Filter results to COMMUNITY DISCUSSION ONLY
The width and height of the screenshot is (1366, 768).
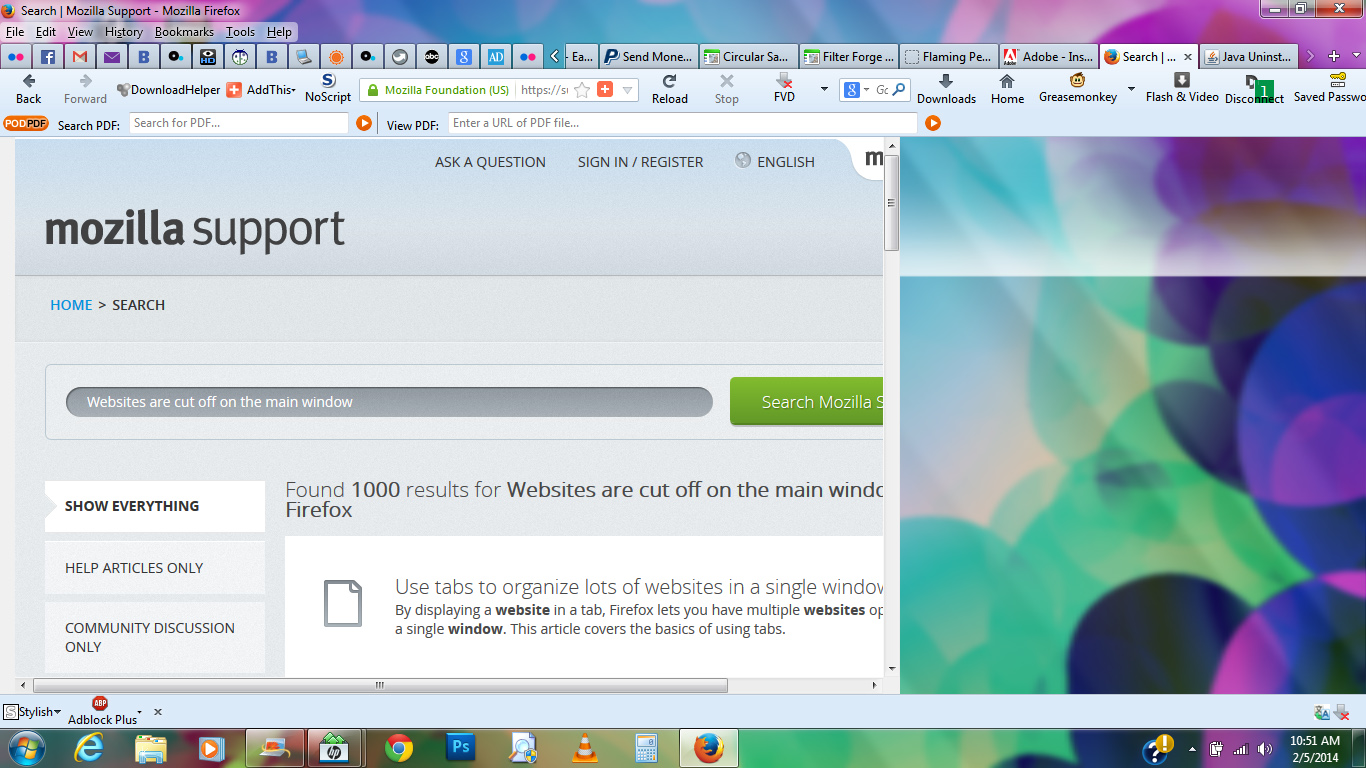pos(155,637)
